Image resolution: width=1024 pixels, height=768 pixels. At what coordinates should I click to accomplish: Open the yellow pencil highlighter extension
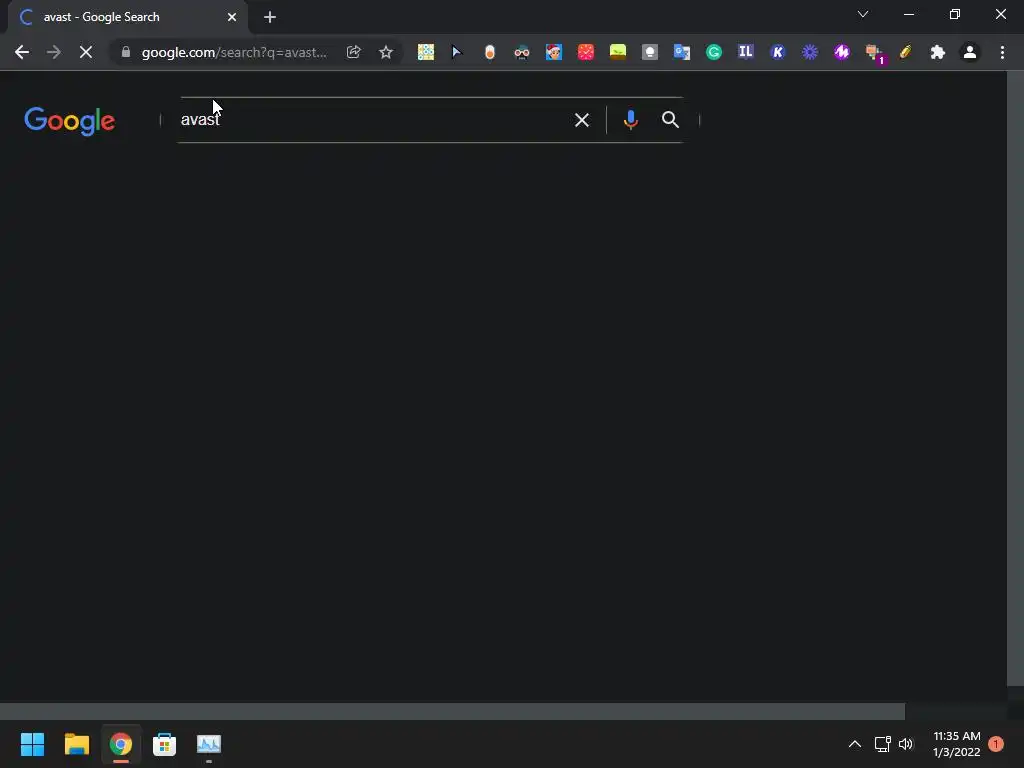click(906, 52)
